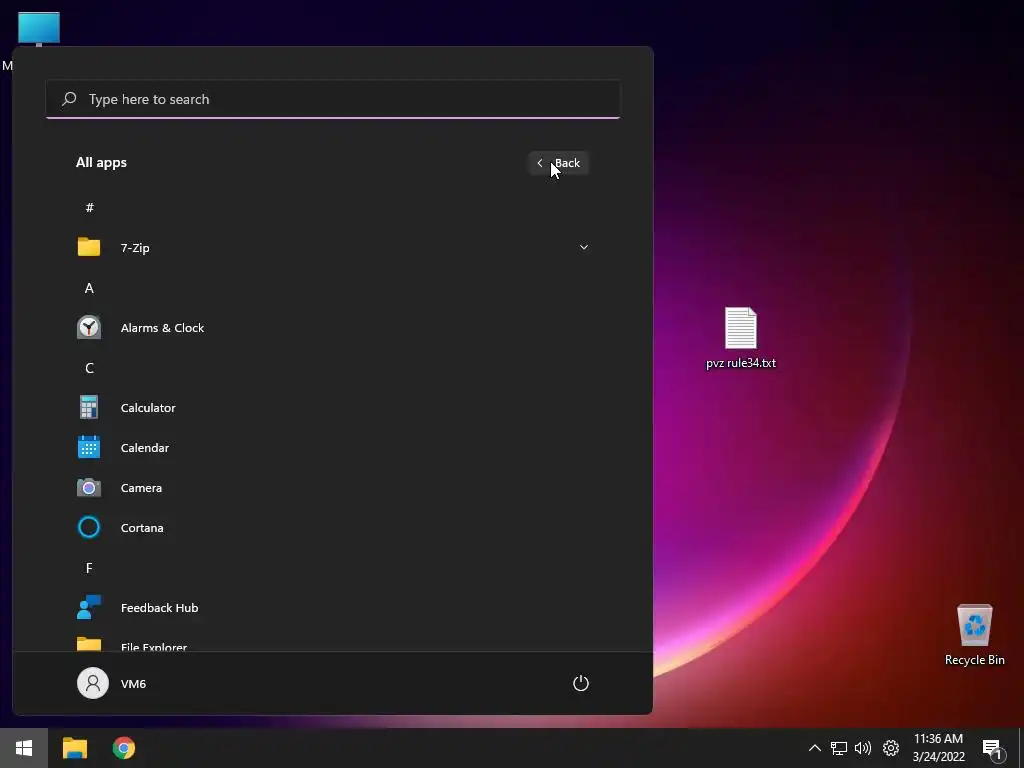1024x768 pixels.
Task: Launch the Camera app icon
Action: 89,488
